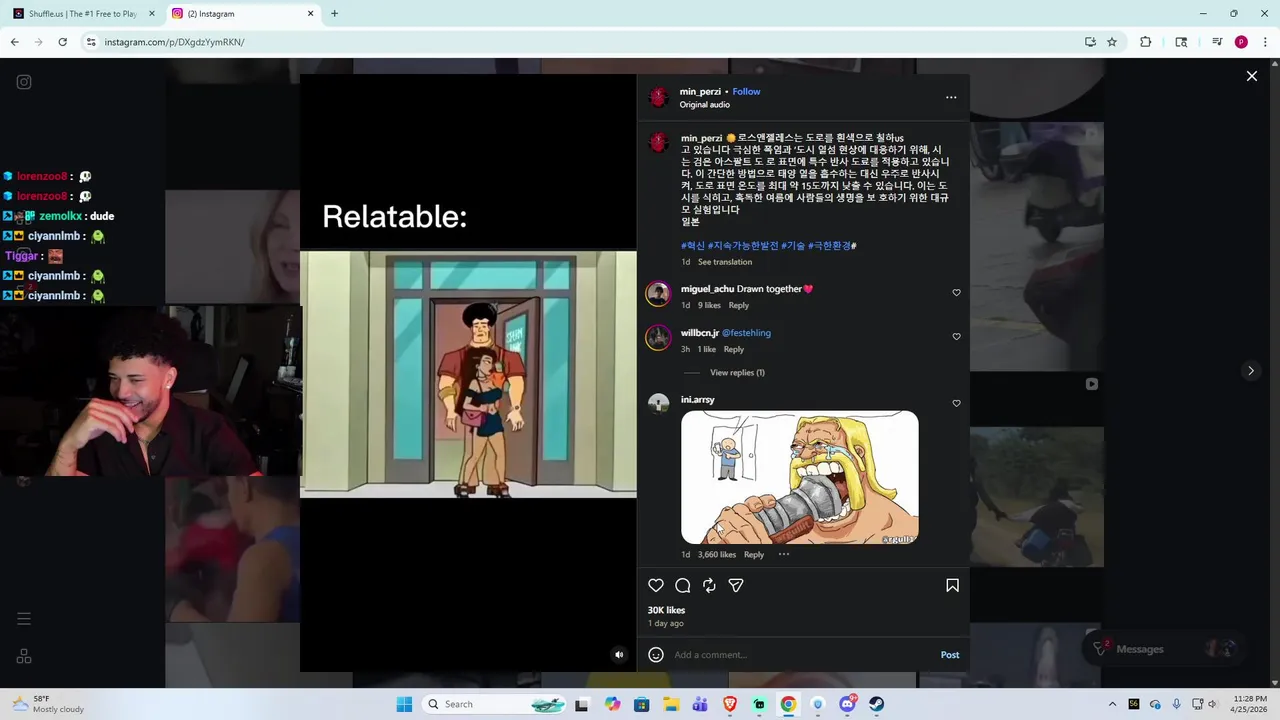Like the post with the heart icon
This screenshot has width=1280, height=720.
pyautogui.click(x=656, y=586)
